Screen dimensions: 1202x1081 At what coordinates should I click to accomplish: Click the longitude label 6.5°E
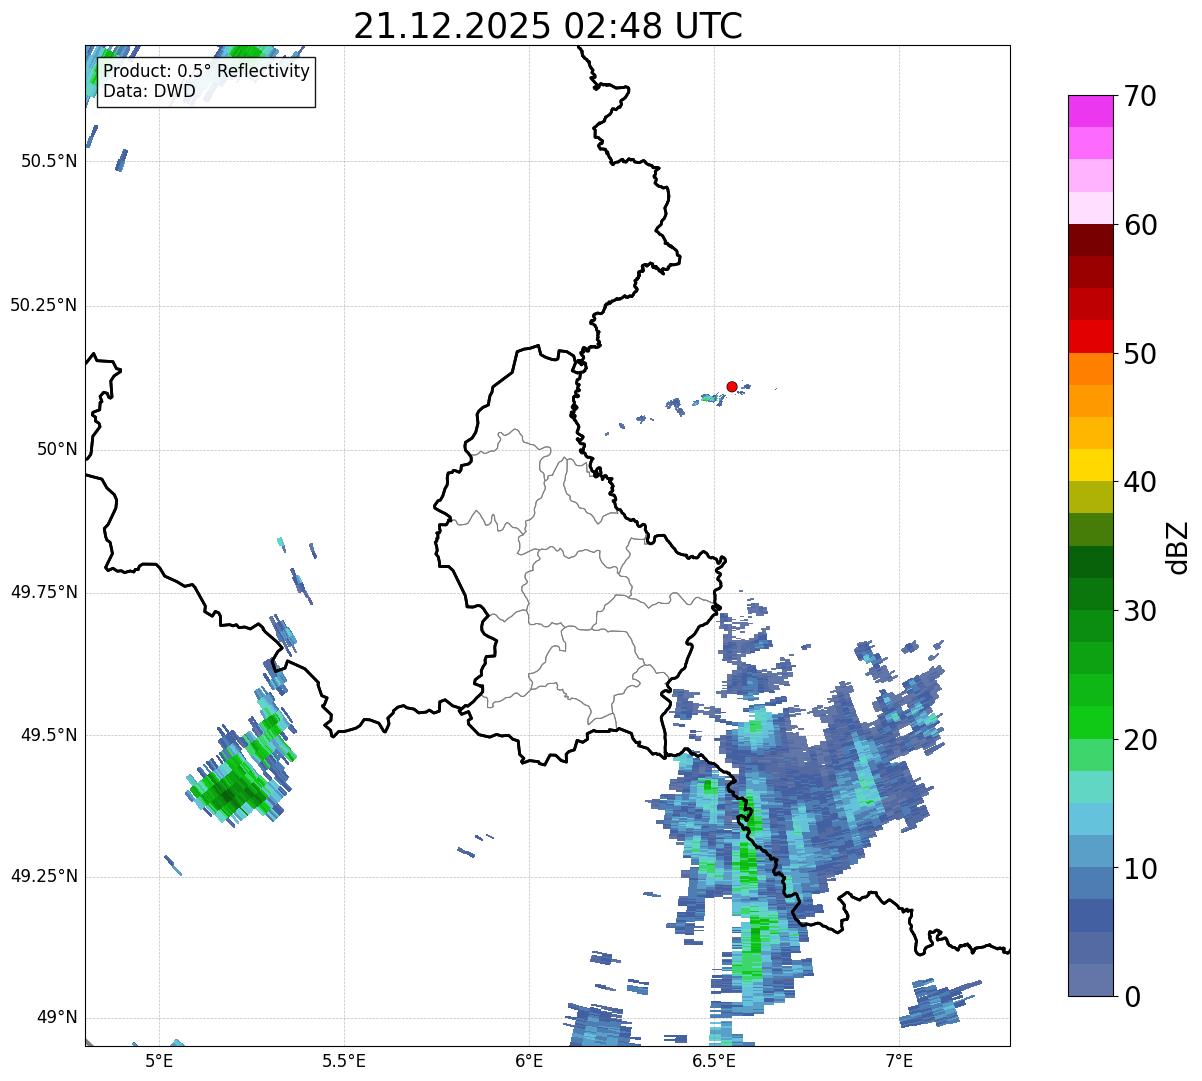714,1060
